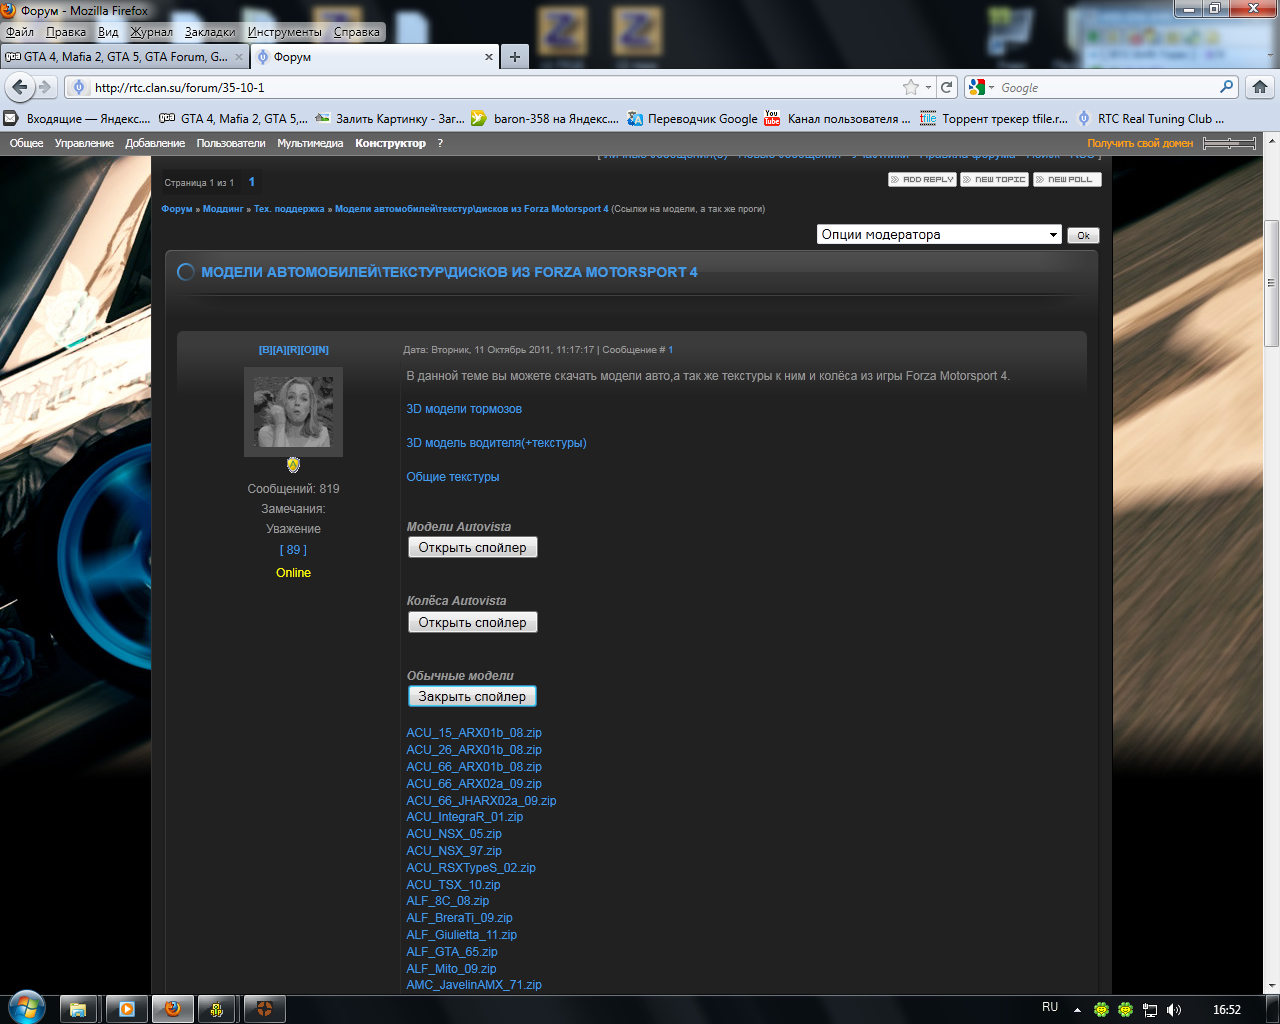Go to Форум breadcrumb link
This screenshot has height=1024, width=1280.
coord(177,209)
